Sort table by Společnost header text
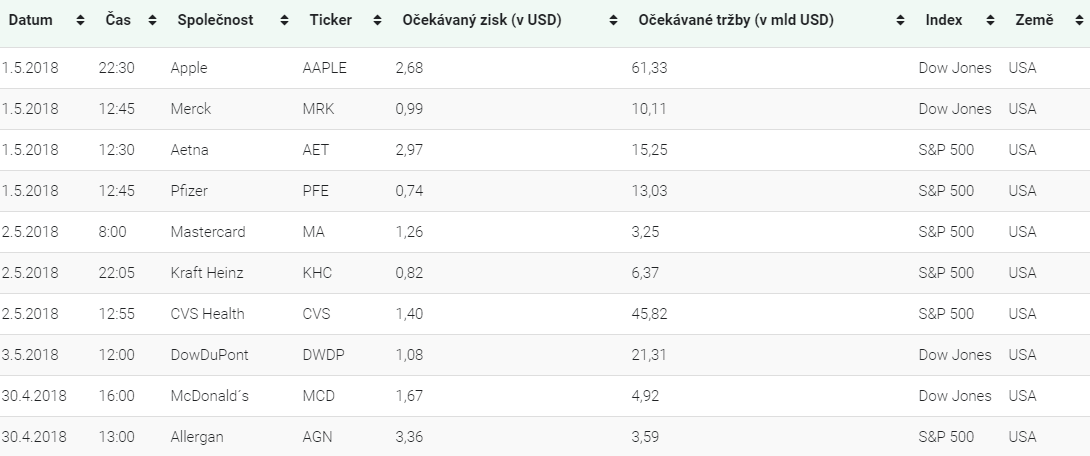The height and width of the screenshot is (456, 1090). pos(215,20)
